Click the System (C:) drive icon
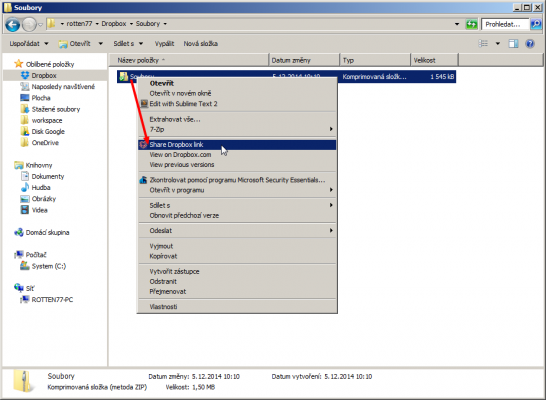This screenshot has height=400, width=546. click(x=25, y=266)
